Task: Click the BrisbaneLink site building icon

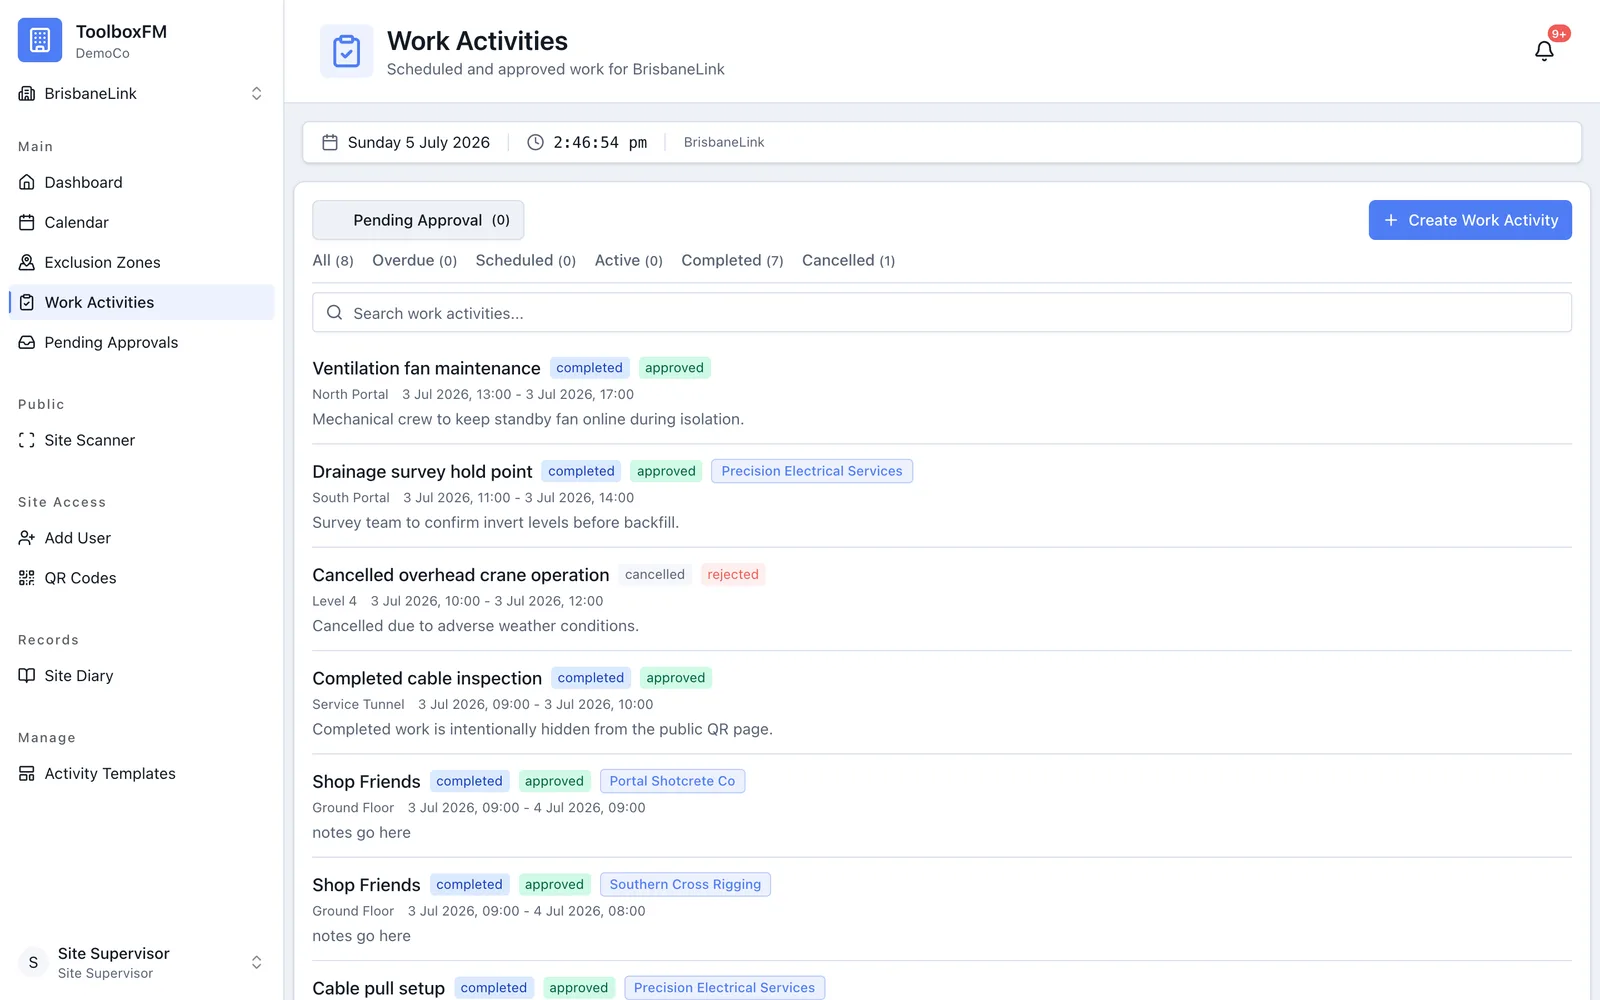Action: [x=27, y=93]
